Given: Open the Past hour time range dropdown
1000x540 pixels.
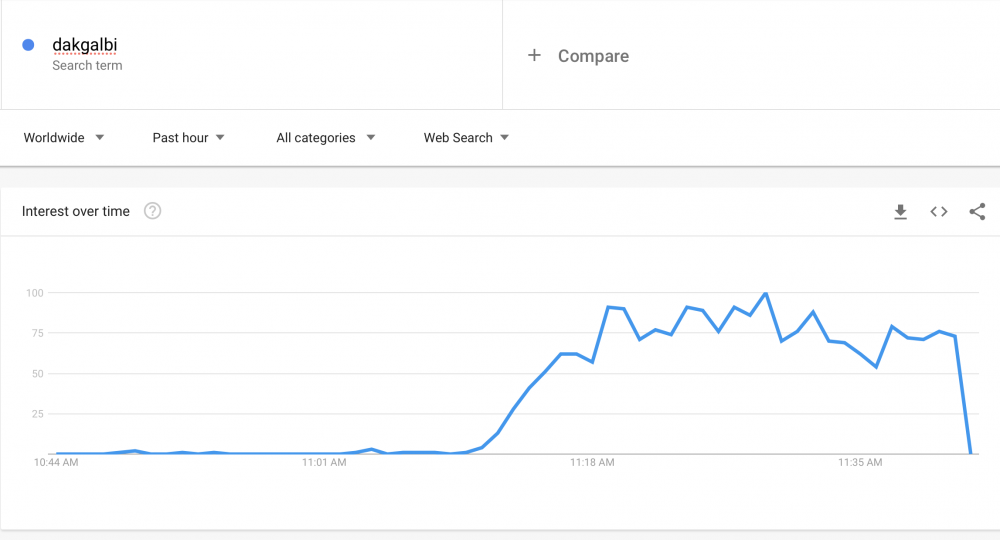Looking at the screenshot, I should 188,138.
